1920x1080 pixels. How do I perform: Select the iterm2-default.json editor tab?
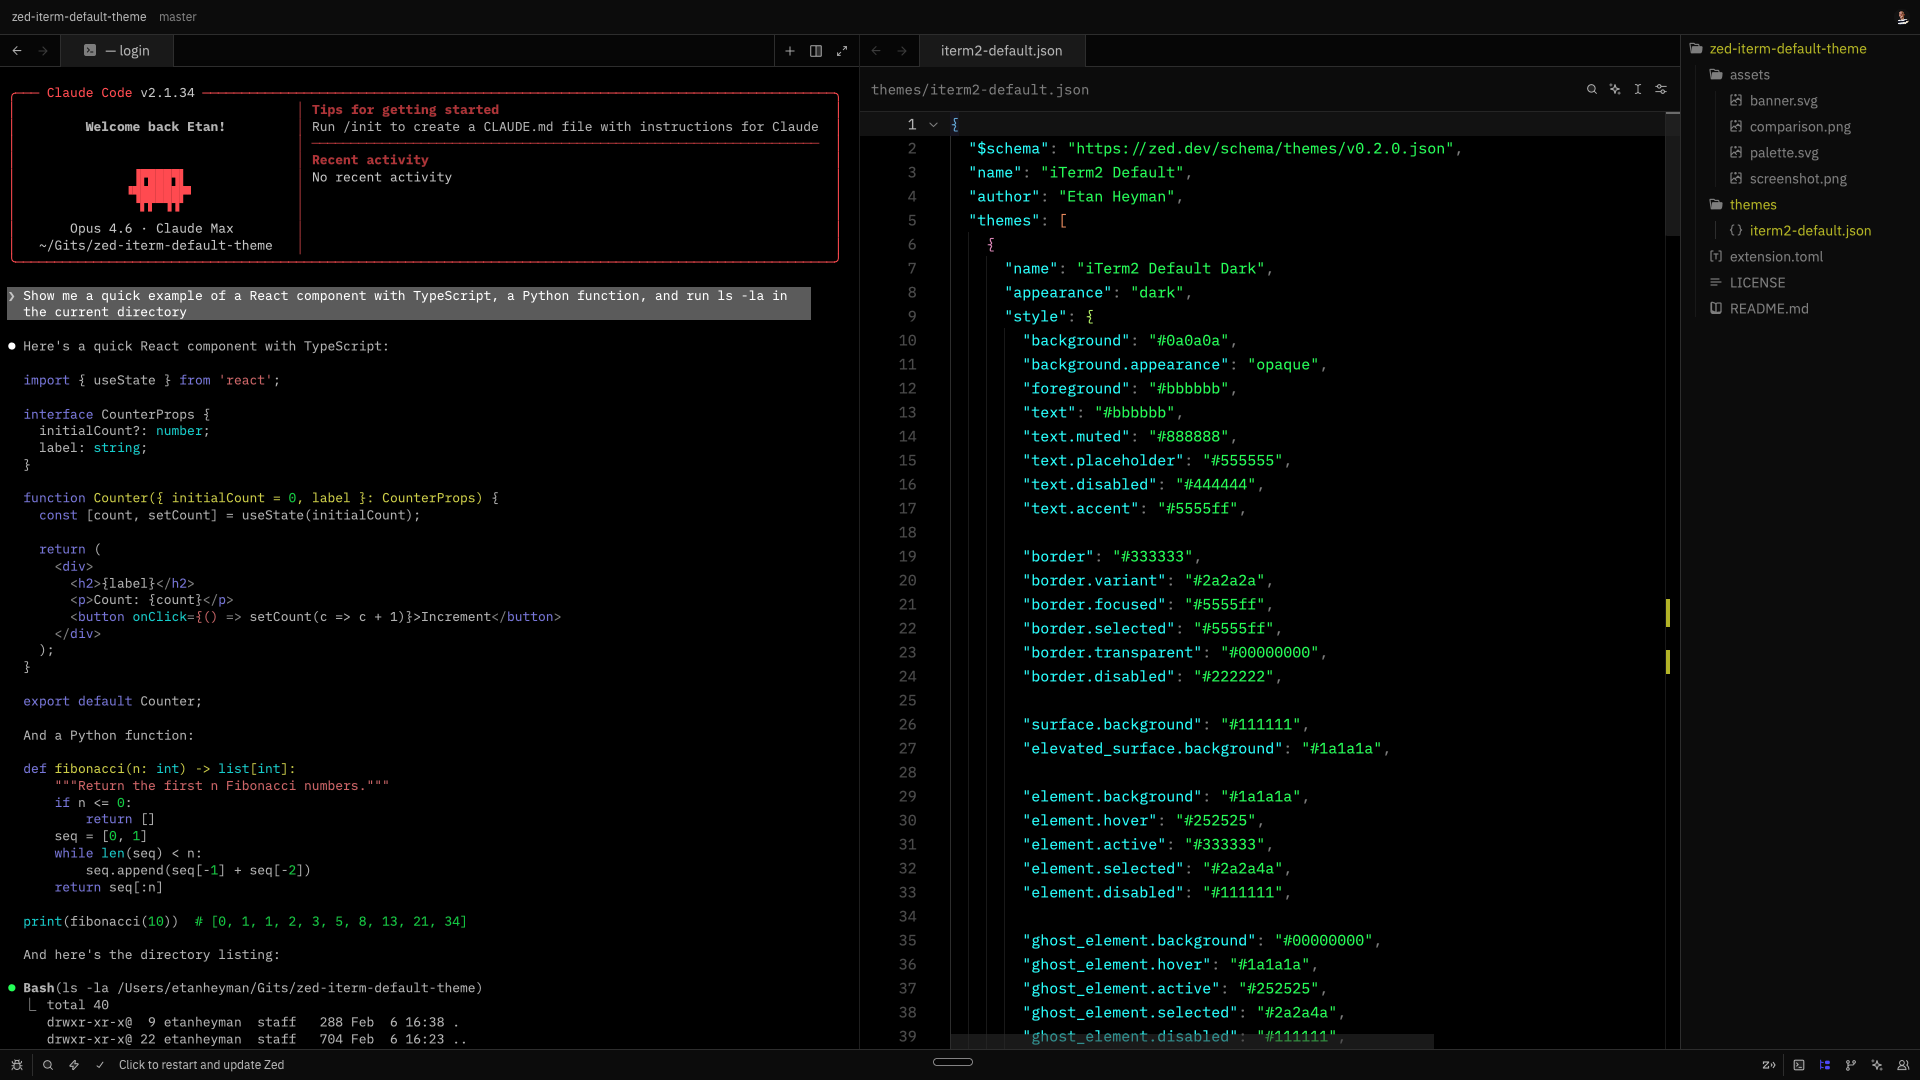coord(1001,51)
